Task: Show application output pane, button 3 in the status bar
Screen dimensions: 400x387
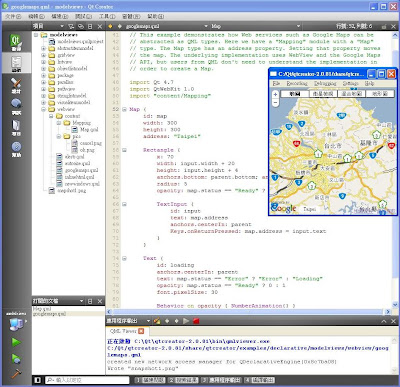Action: tap(221, 380)
